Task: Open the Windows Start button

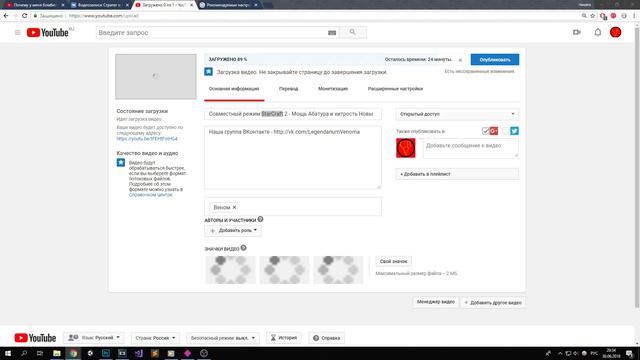Action: [8, 353]
